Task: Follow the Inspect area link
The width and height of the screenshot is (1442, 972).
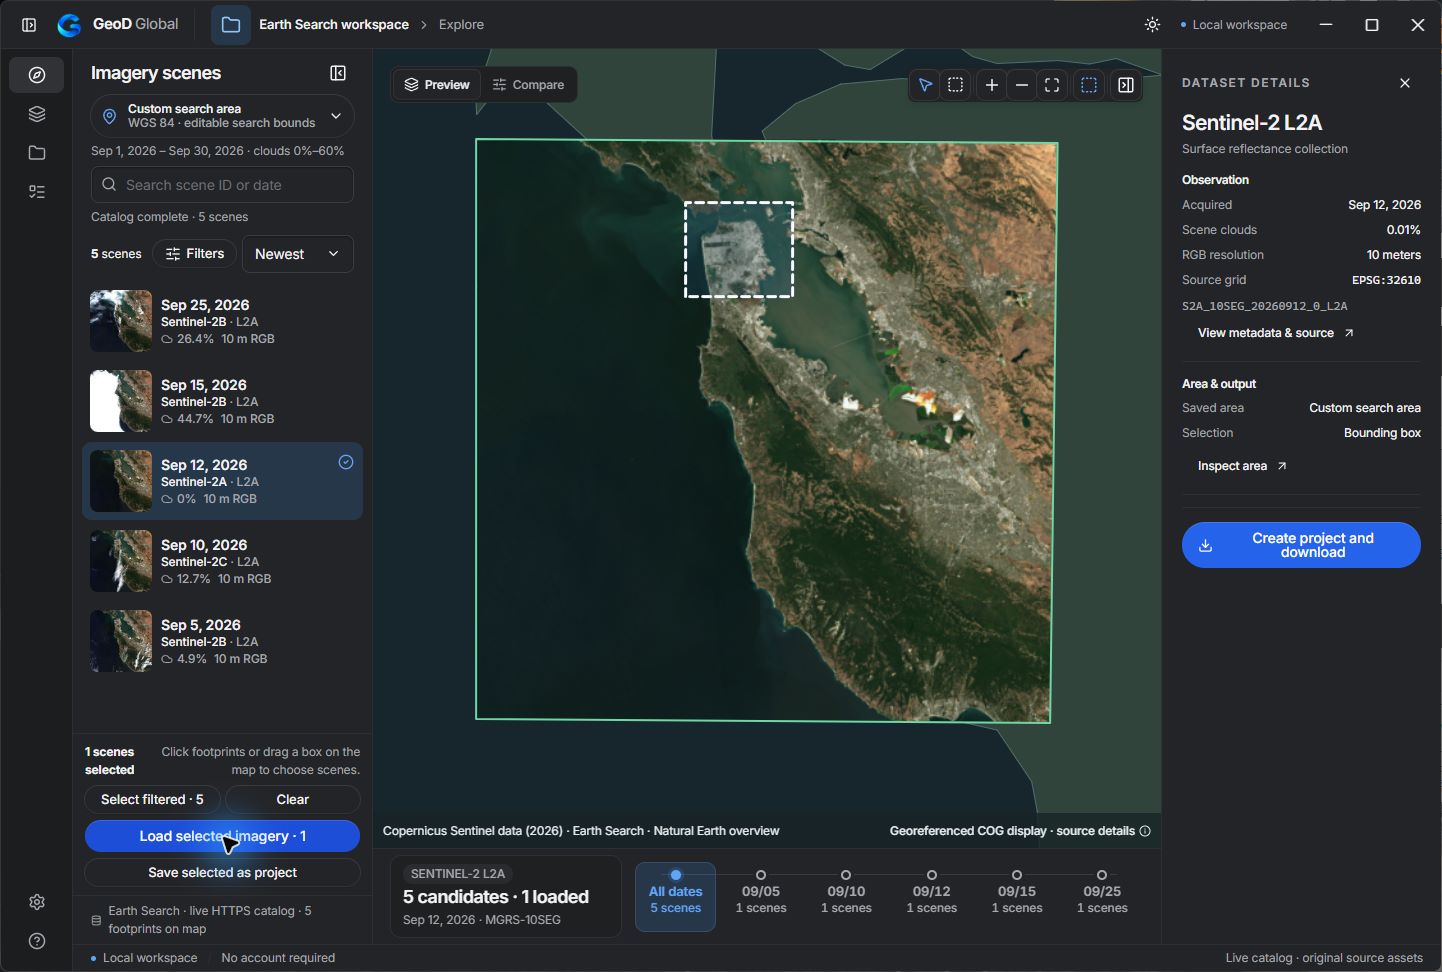Action: 1242,466
